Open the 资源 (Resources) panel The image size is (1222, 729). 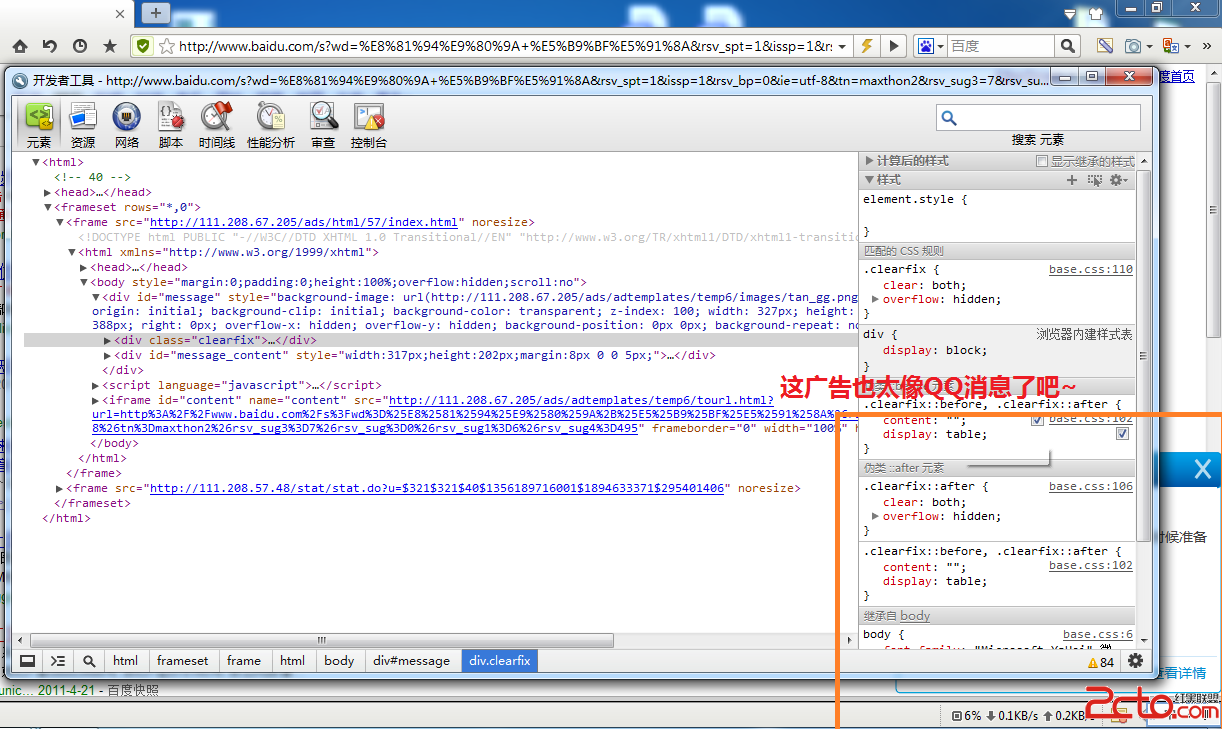click(x=83, y=125)
